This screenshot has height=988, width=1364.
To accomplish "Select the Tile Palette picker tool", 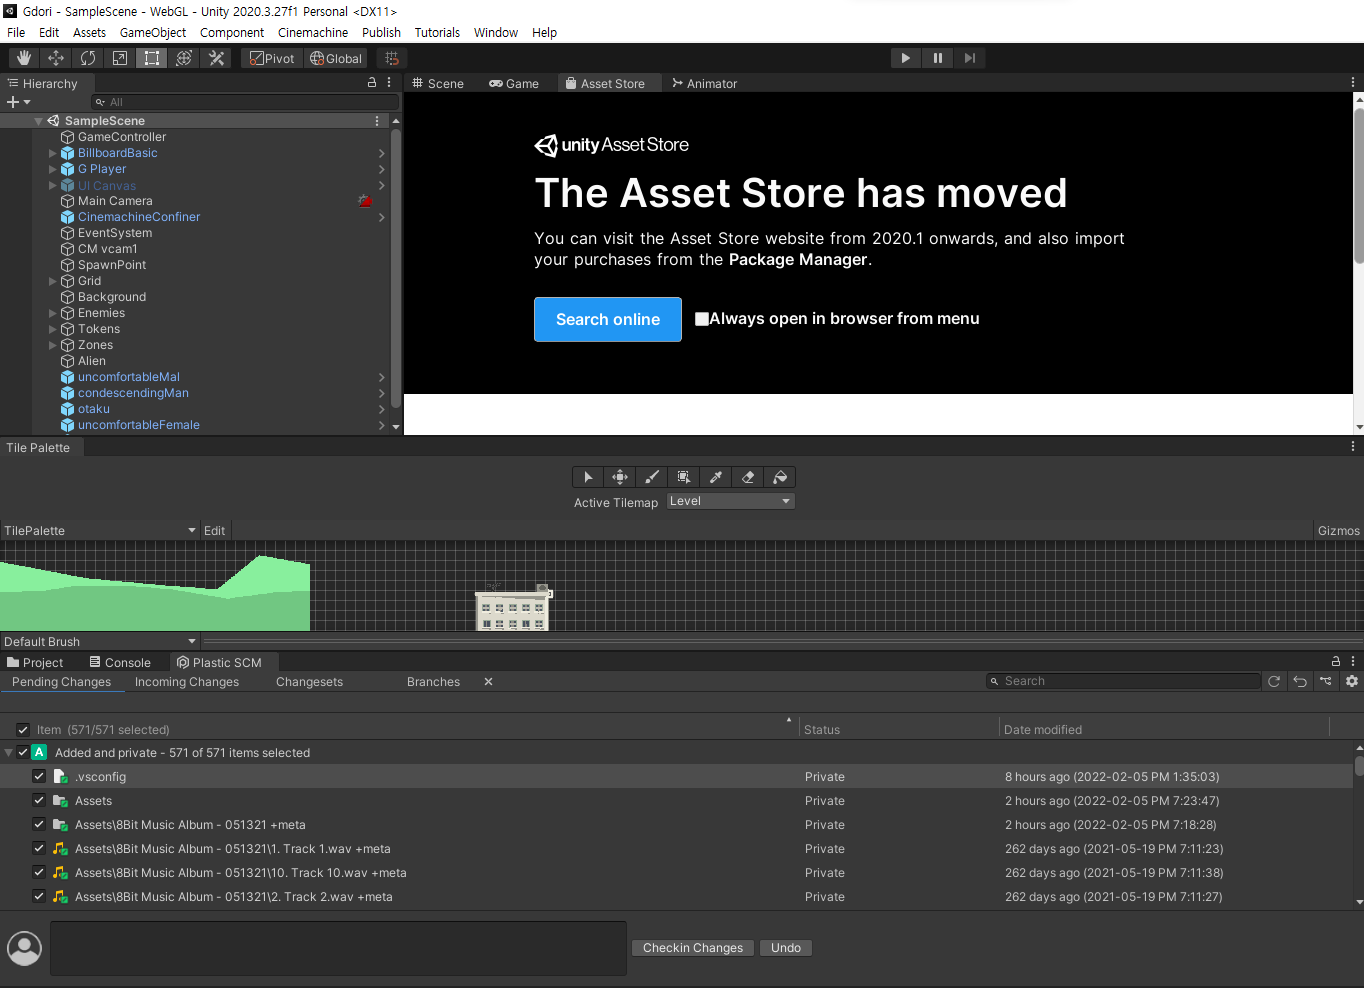I will tap(716, 477).
